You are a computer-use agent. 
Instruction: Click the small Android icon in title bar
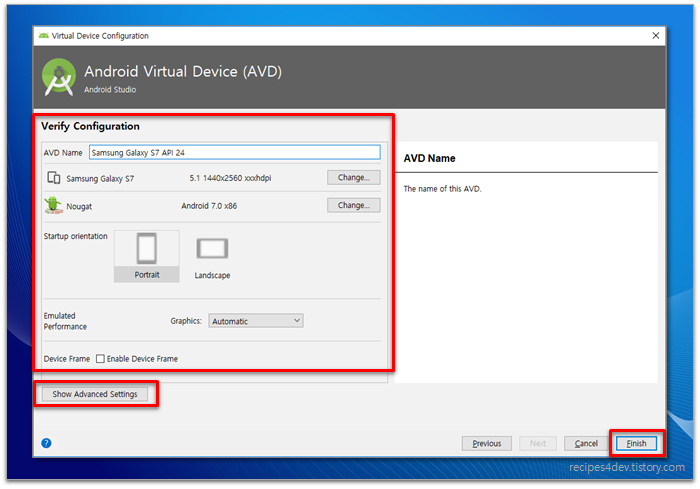point(44,36)
